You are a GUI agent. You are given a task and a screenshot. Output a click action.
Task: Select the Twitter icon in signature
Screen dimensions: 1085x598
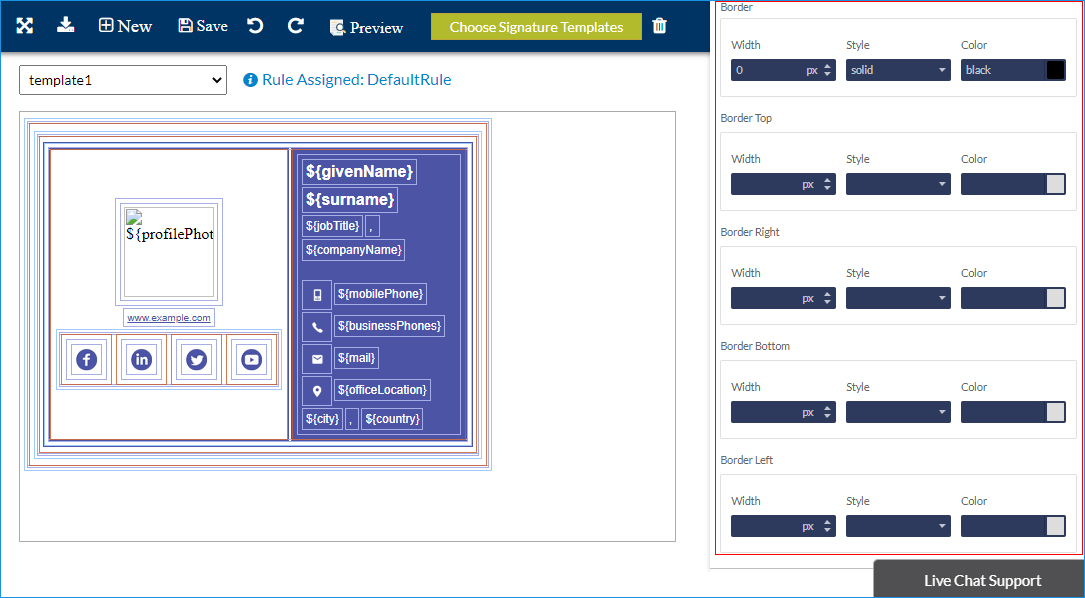click(196, 360)
